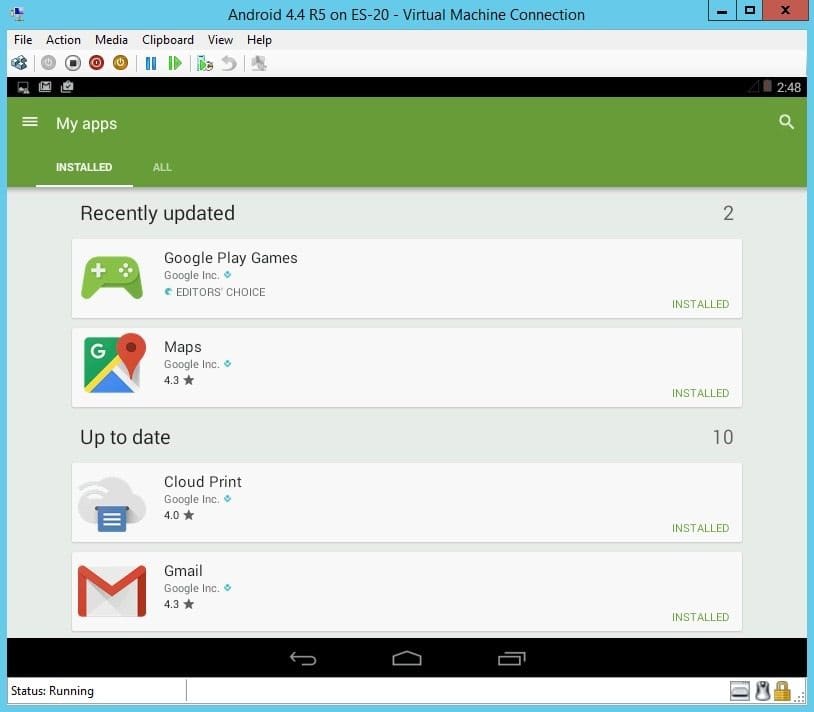Tap the Android home button
Image resolution: width=814 pixels, height=712 pixels.
407,659
